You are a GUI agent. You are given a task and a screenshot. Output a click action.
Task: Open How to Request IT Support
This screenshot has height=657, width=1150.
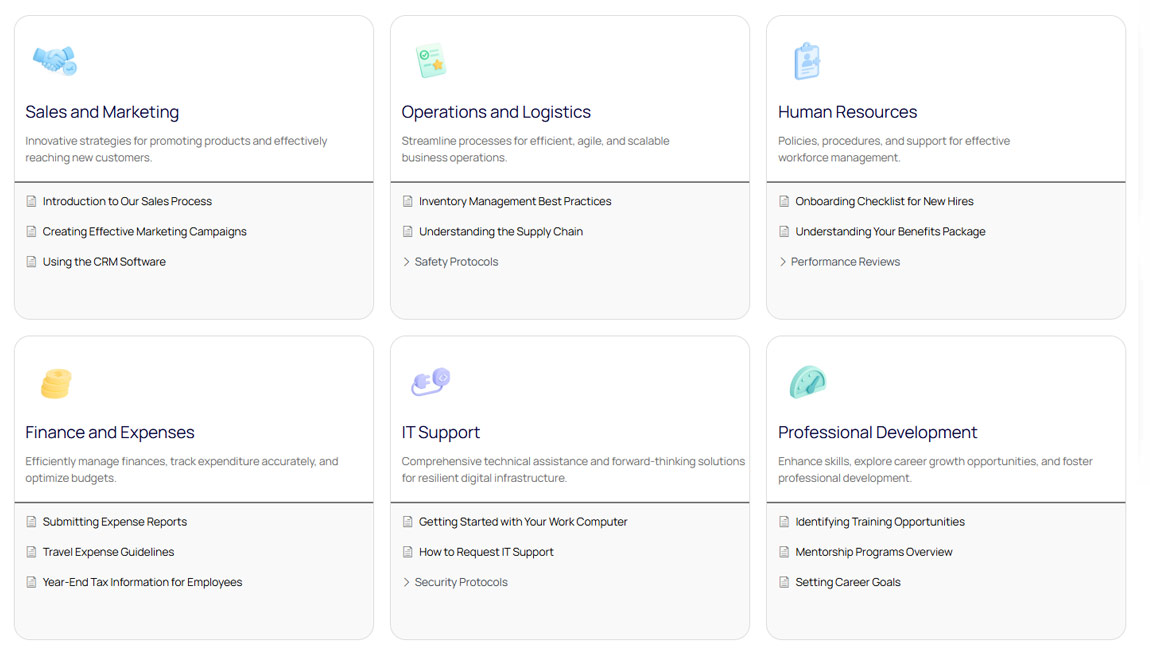coord(486,552)
